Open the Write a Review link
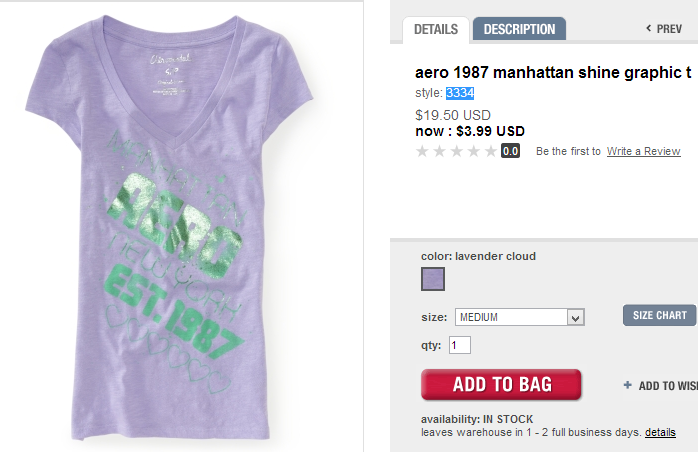 pyautogui.click(x=643, y=151)
